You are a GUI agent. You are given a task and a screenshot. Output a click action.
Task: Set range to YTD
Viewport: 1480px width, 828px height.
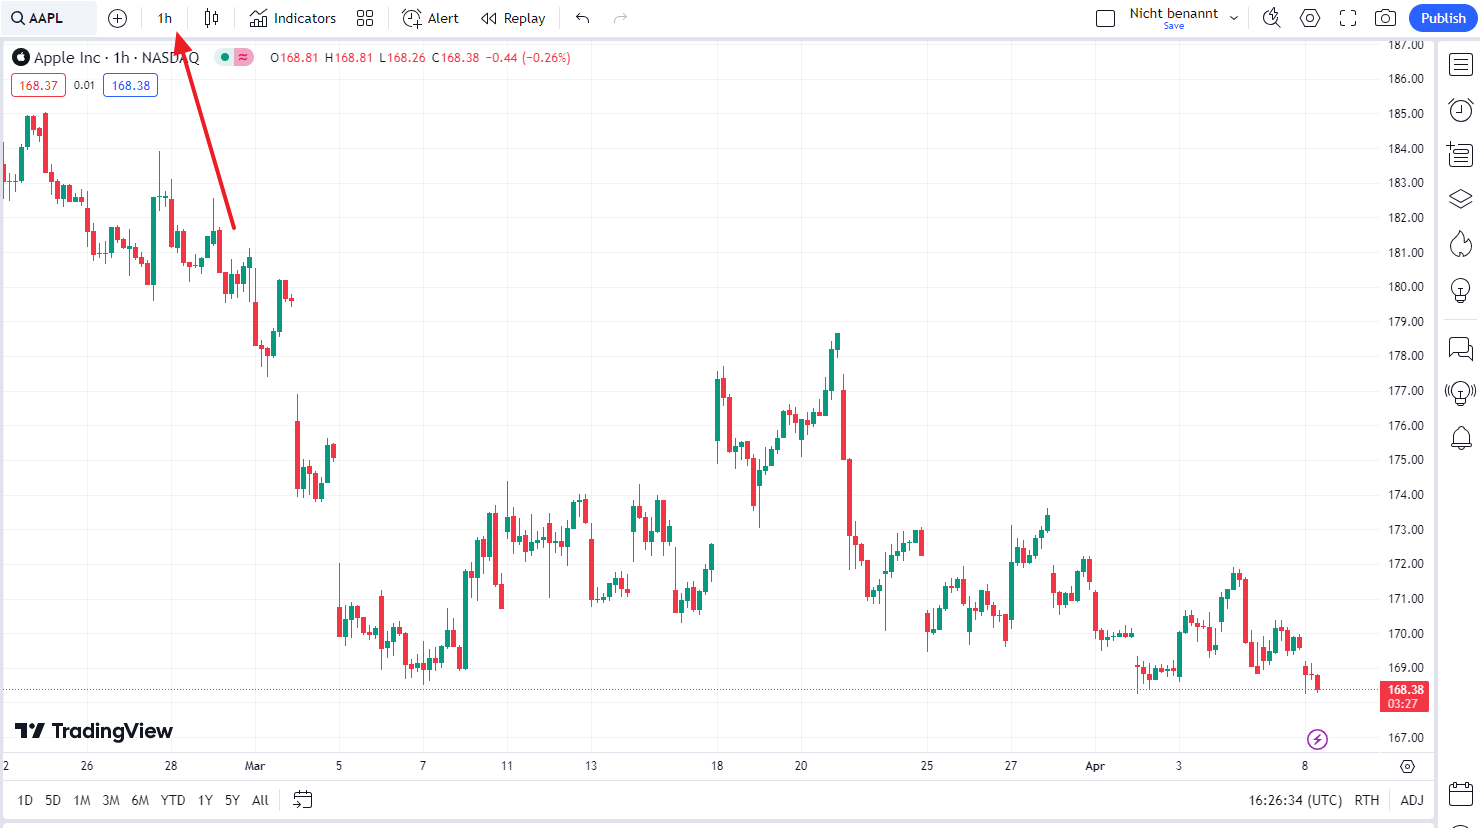(x=173, y=800)
